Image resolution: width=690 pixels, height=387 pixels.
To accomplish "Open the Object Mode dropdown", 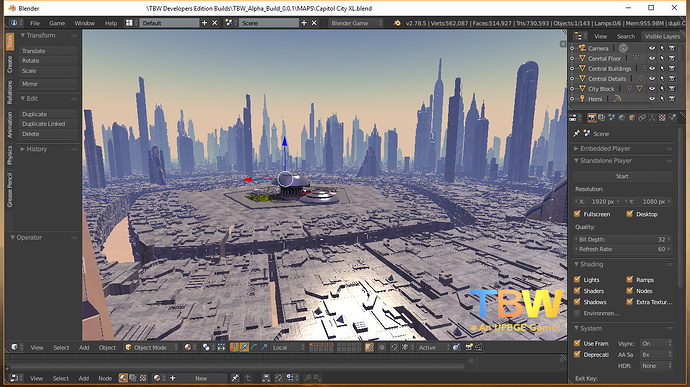I will (151, 347).
